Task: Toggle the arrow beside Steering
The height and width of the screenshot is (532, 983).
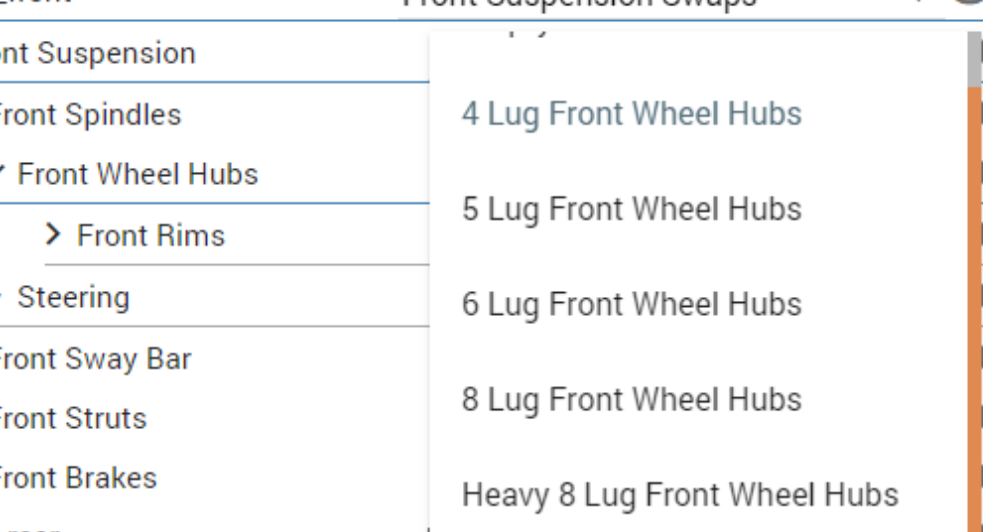Action: coord(3,297)
